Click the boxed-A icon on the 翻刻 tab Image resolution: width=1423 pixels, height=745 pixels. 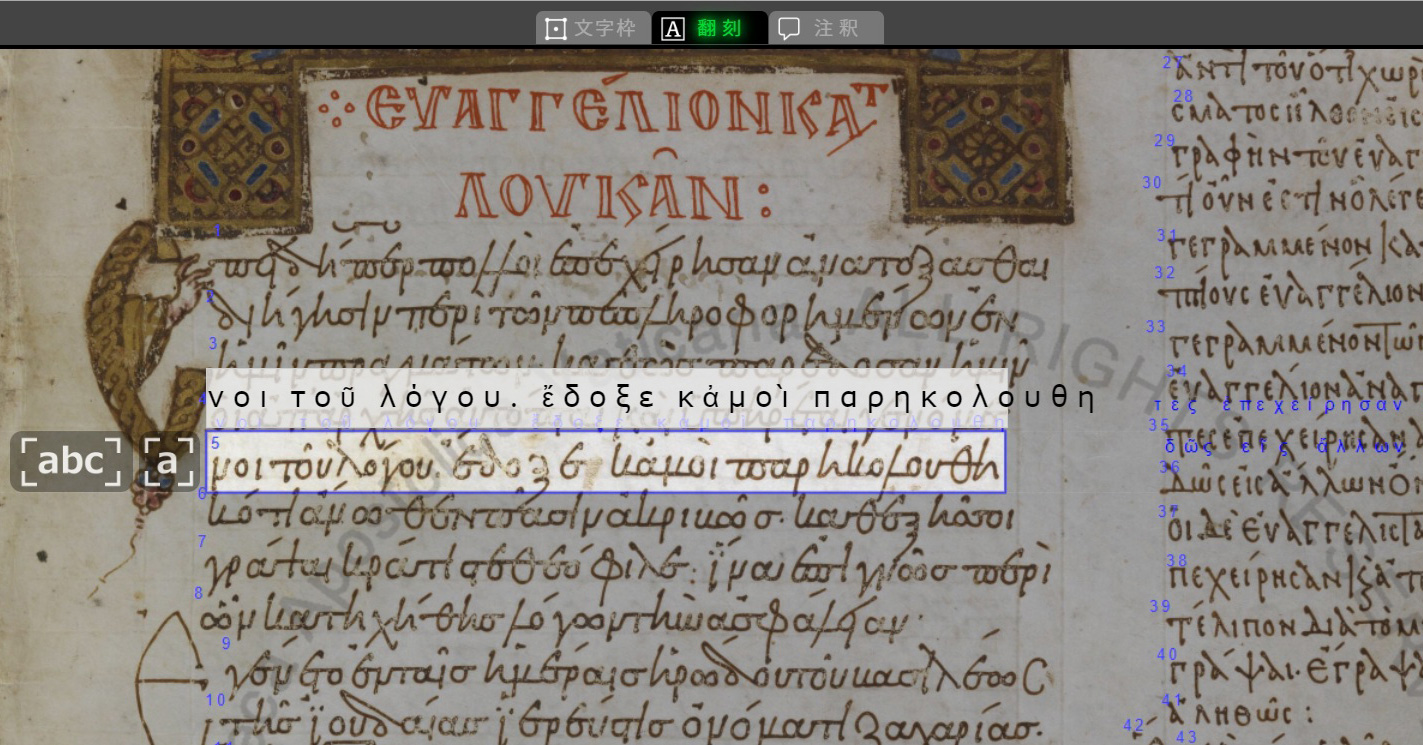(672, 28)
